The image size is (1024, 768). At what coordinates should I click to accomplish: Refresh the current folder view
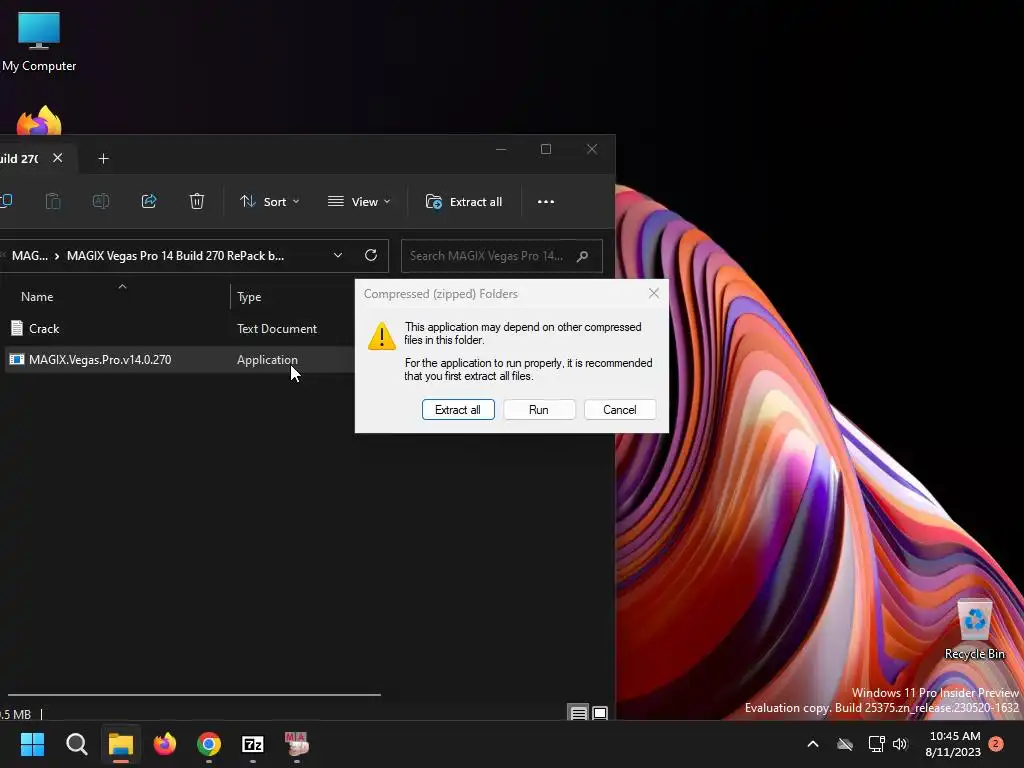pos(371,255)
